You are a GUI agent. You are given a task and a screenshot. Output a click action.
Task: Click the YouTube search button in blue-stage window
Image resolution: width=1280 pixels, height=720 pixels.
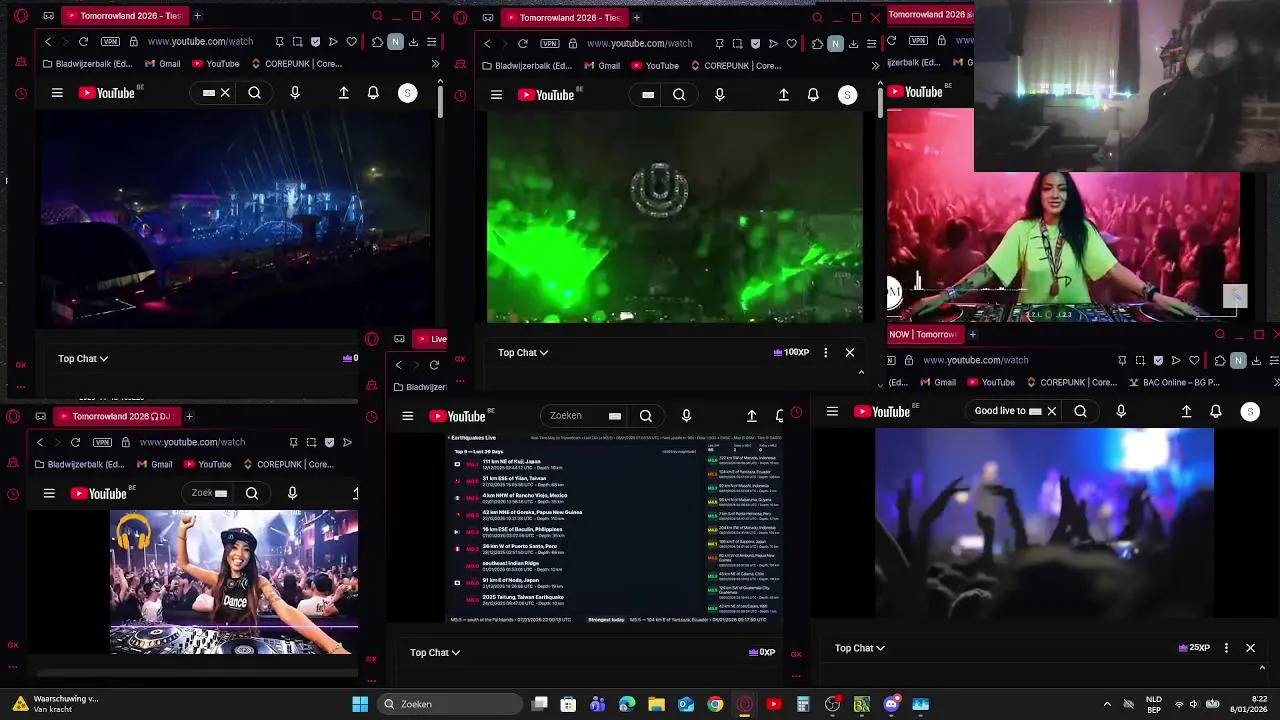tap(255, 93)
